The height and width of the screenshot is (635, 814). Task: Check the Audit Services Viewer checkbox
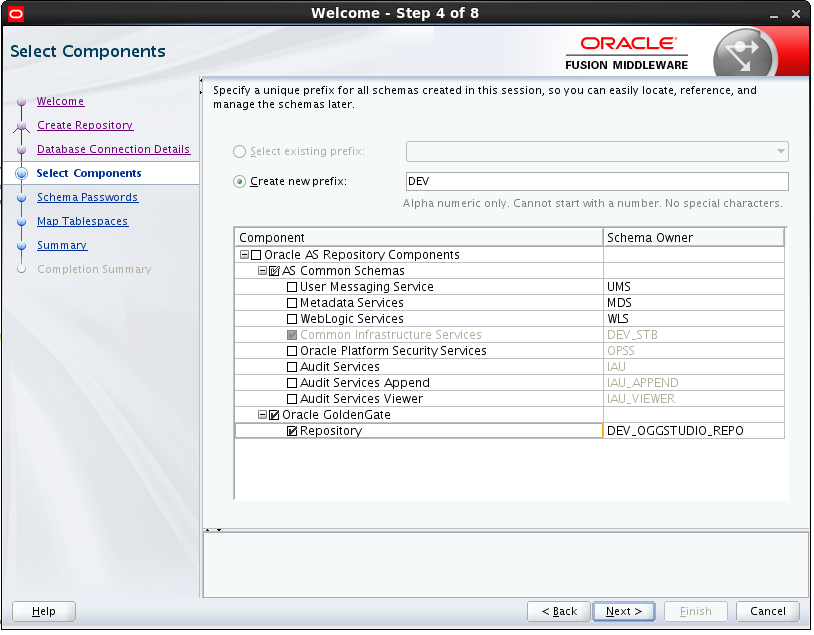click(x=292, y=399)
